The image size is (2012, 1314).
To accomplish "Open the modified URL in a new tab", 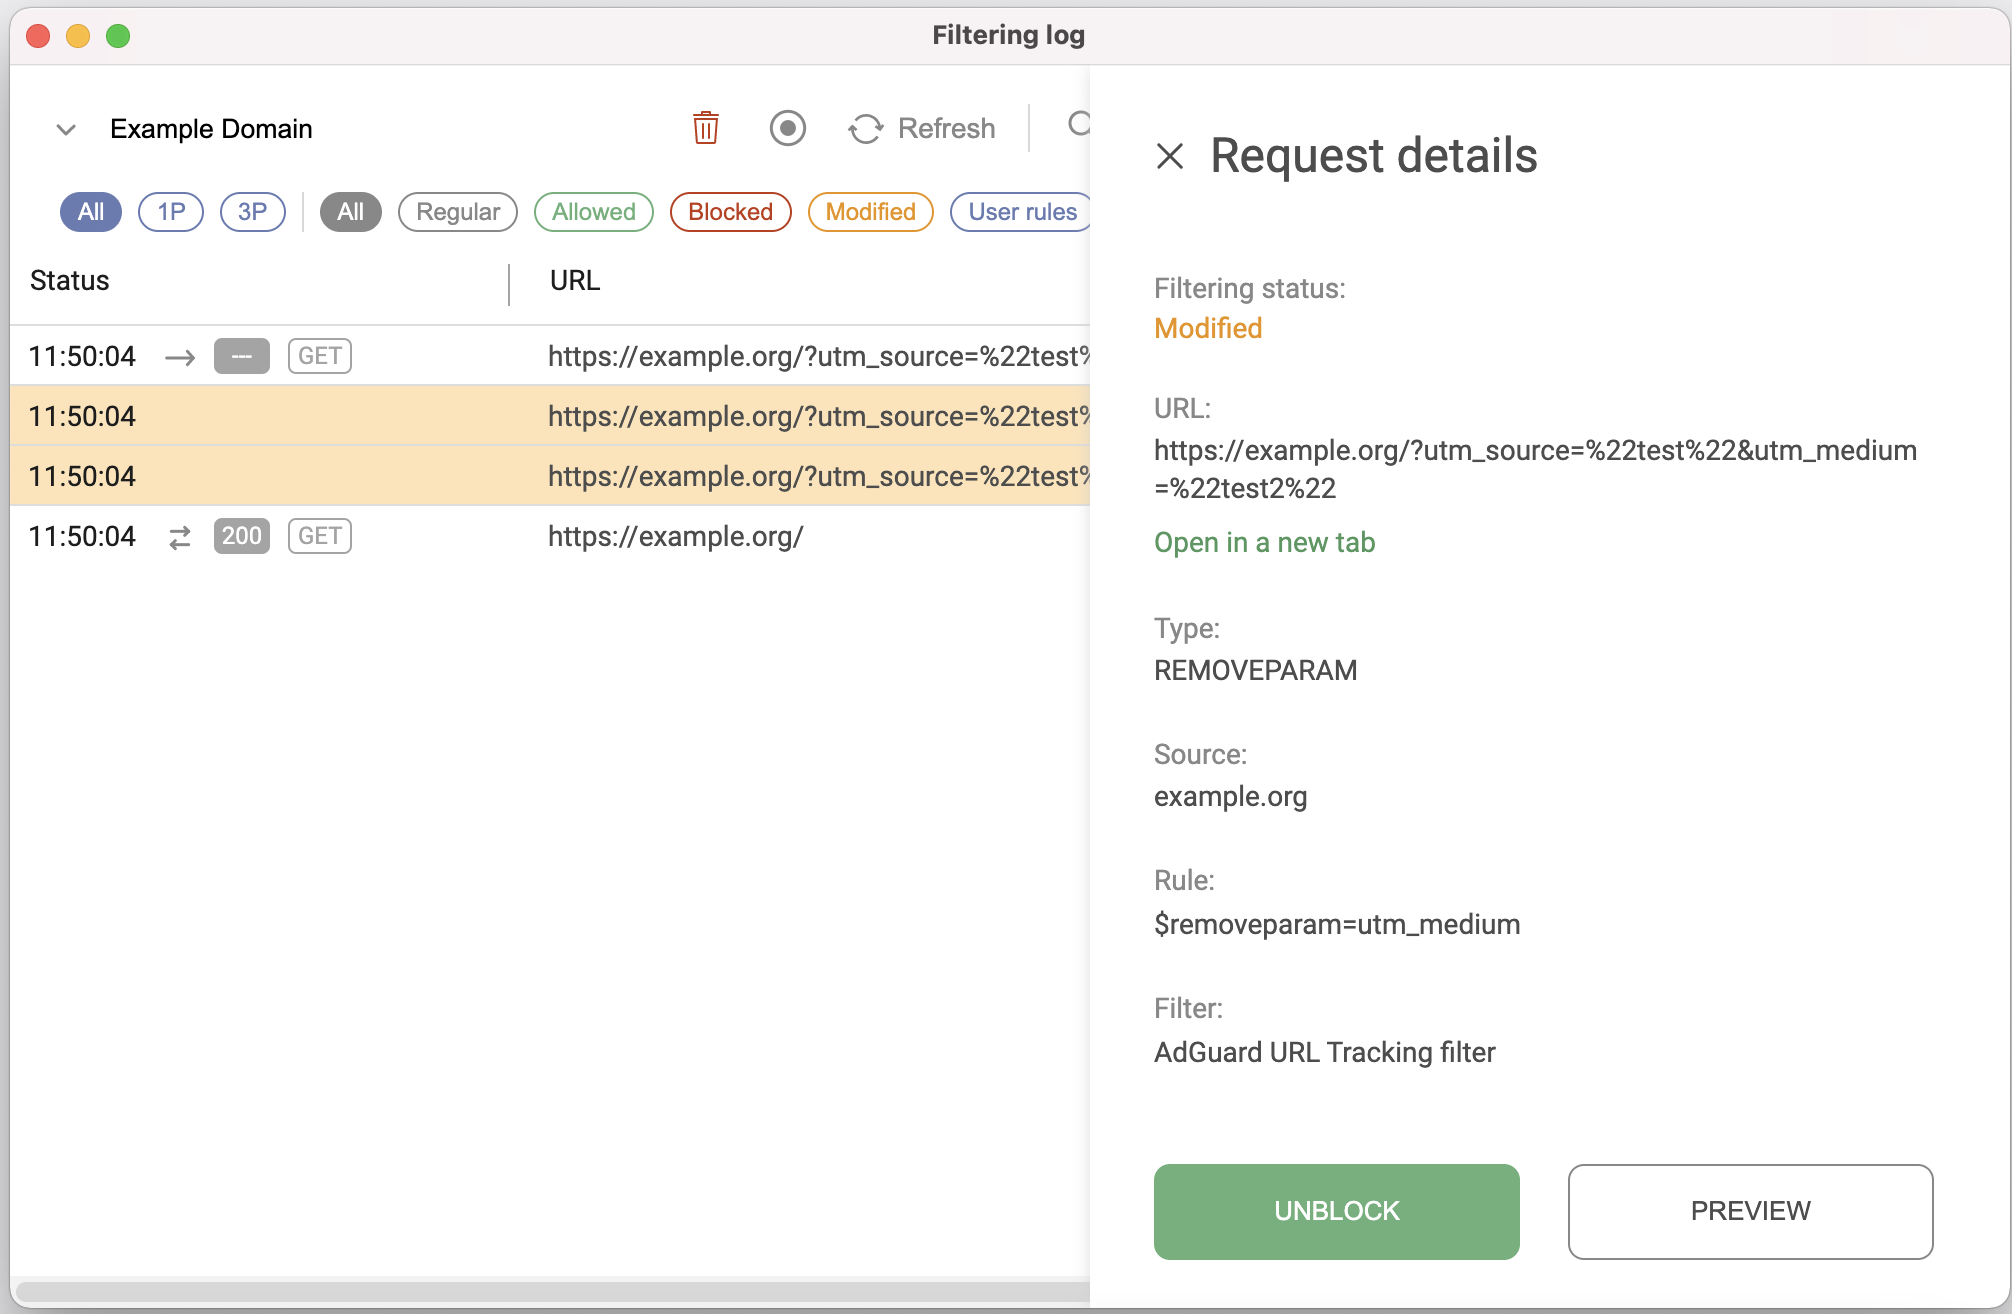I will point(1264,542).
